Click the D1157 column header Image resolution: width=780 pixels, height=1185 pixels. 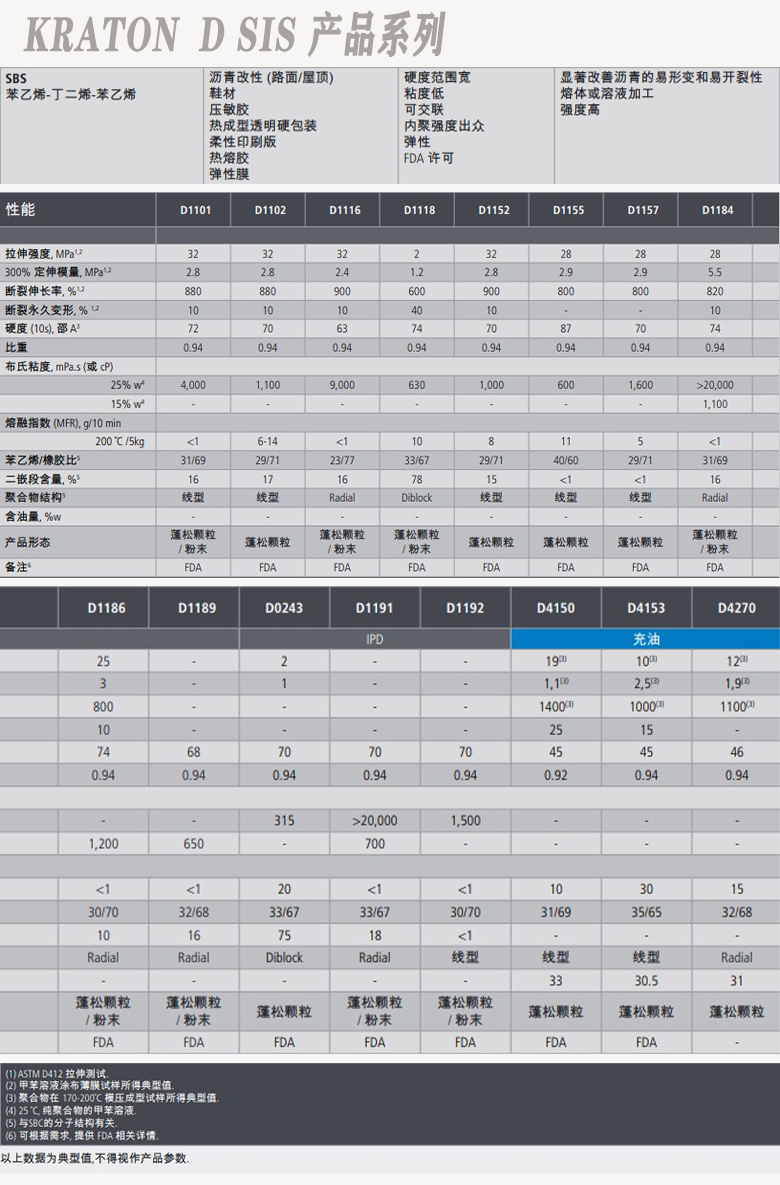pyautogui.click(x=642, y=210)
